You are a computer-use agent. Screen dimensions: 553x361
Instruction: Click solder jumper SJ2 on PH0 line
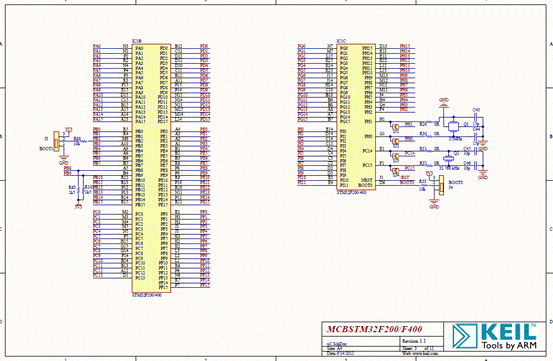[395, 141]
